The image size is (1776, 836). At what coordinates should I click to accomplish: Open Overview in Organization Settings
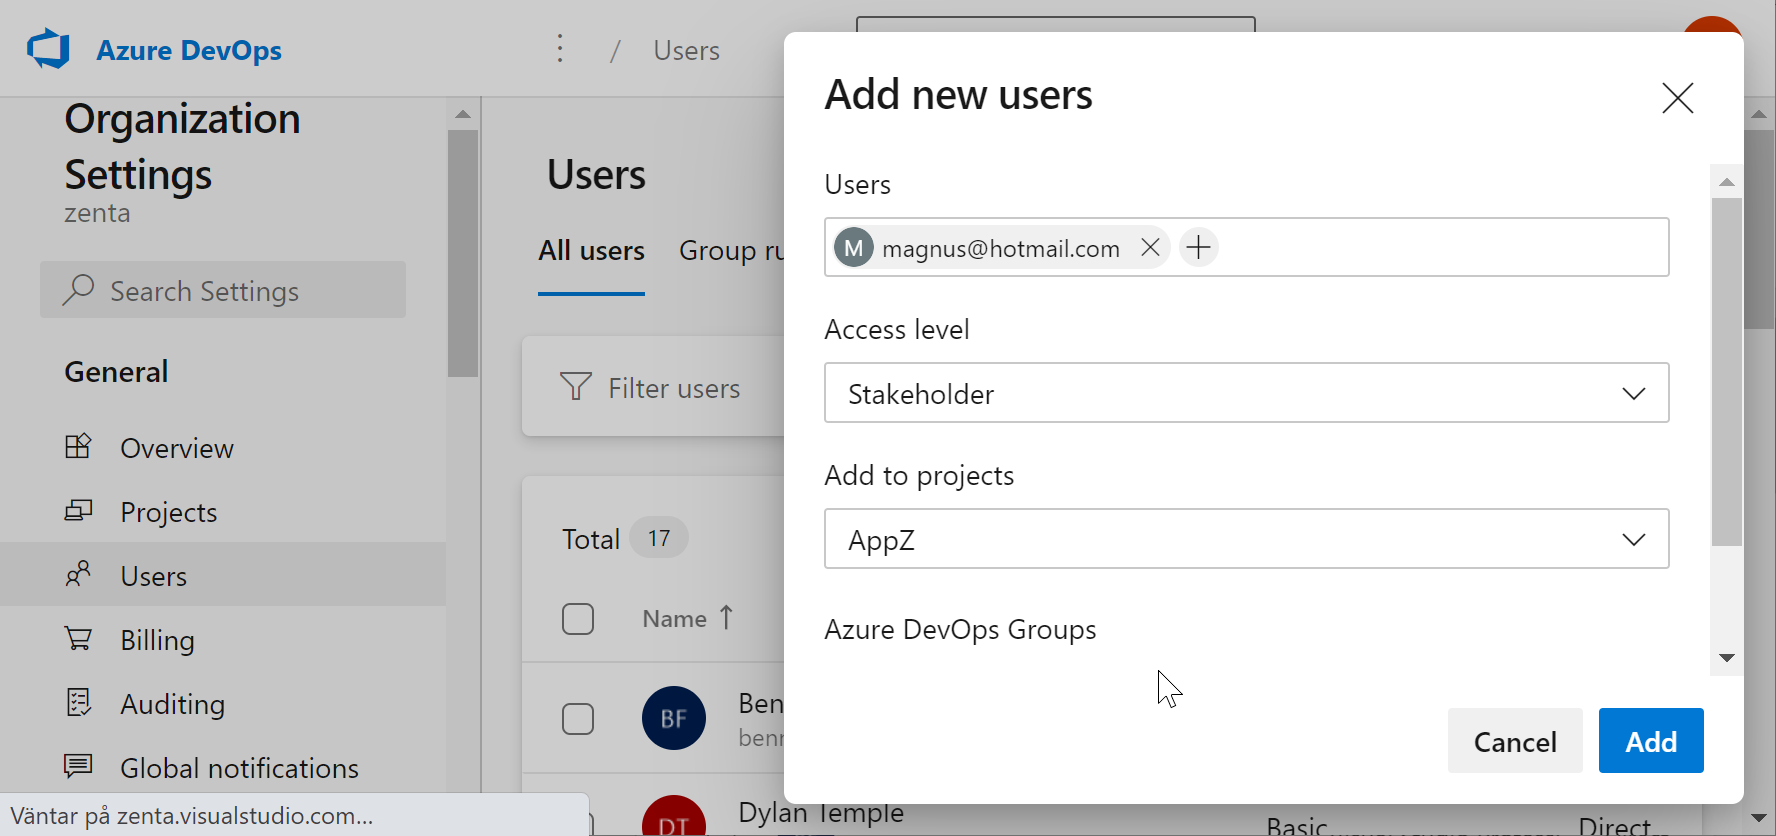(x=223, y=447)
